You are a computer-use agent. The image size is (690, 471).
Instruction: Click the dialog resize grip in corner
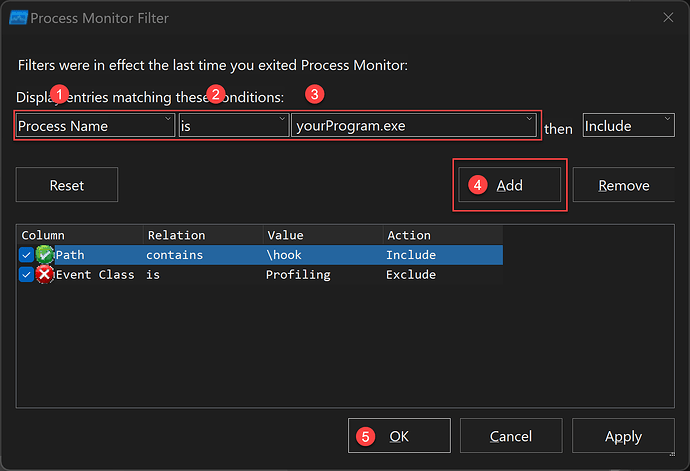coord(672,454)
